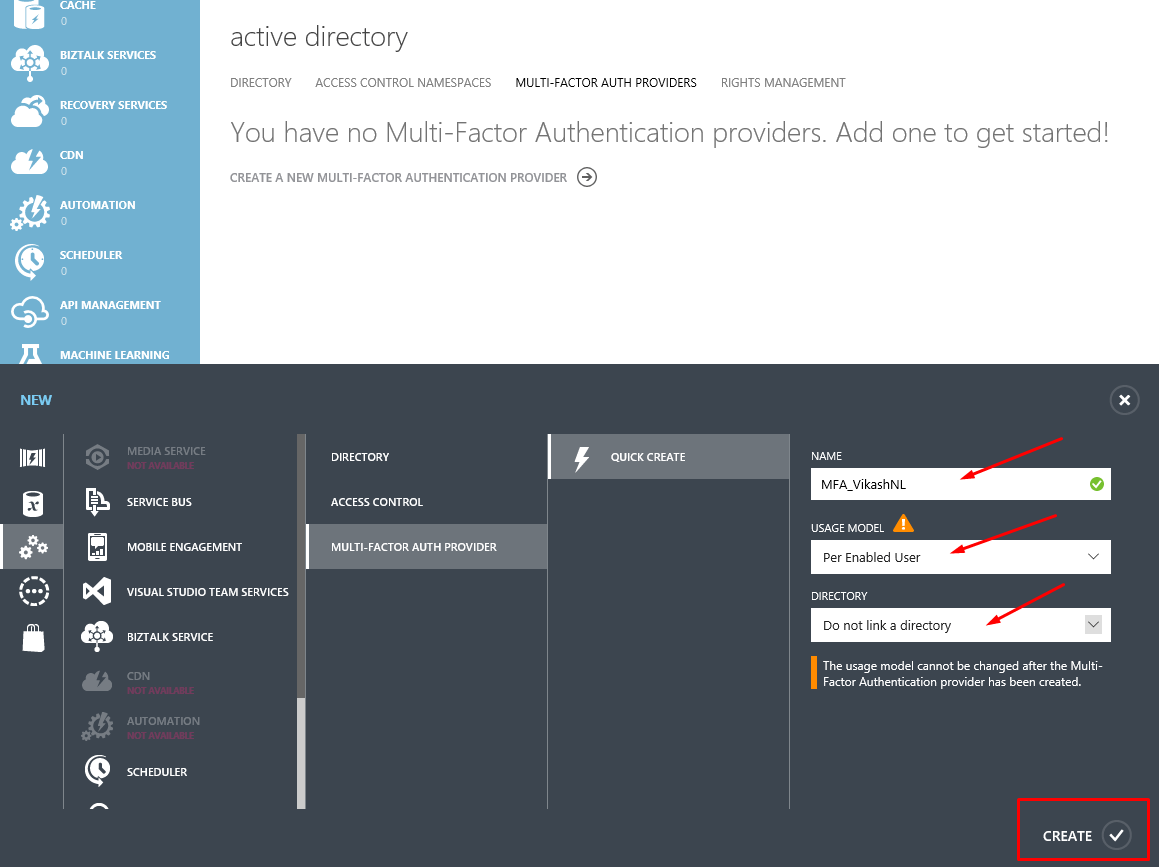Select Multi-Factor Auth Provider menu item
This screenshot has height=867, width=1159.
click(x=426, y=547)
